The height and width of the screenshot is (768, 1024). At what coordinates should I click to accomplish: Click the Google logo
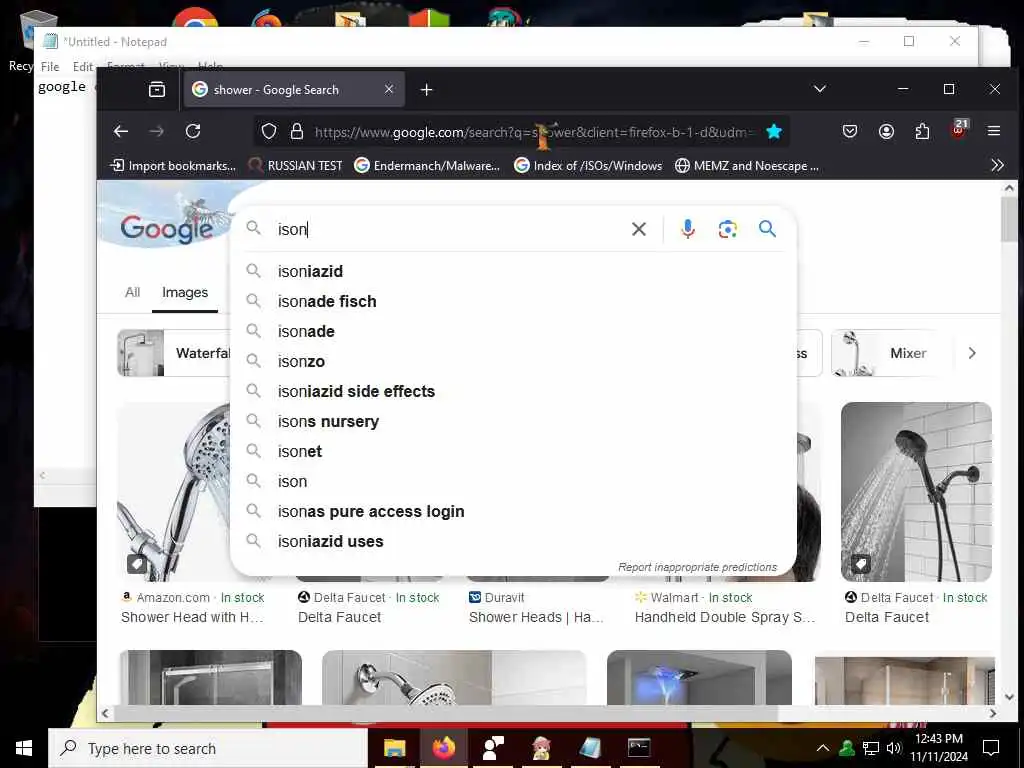167,228
